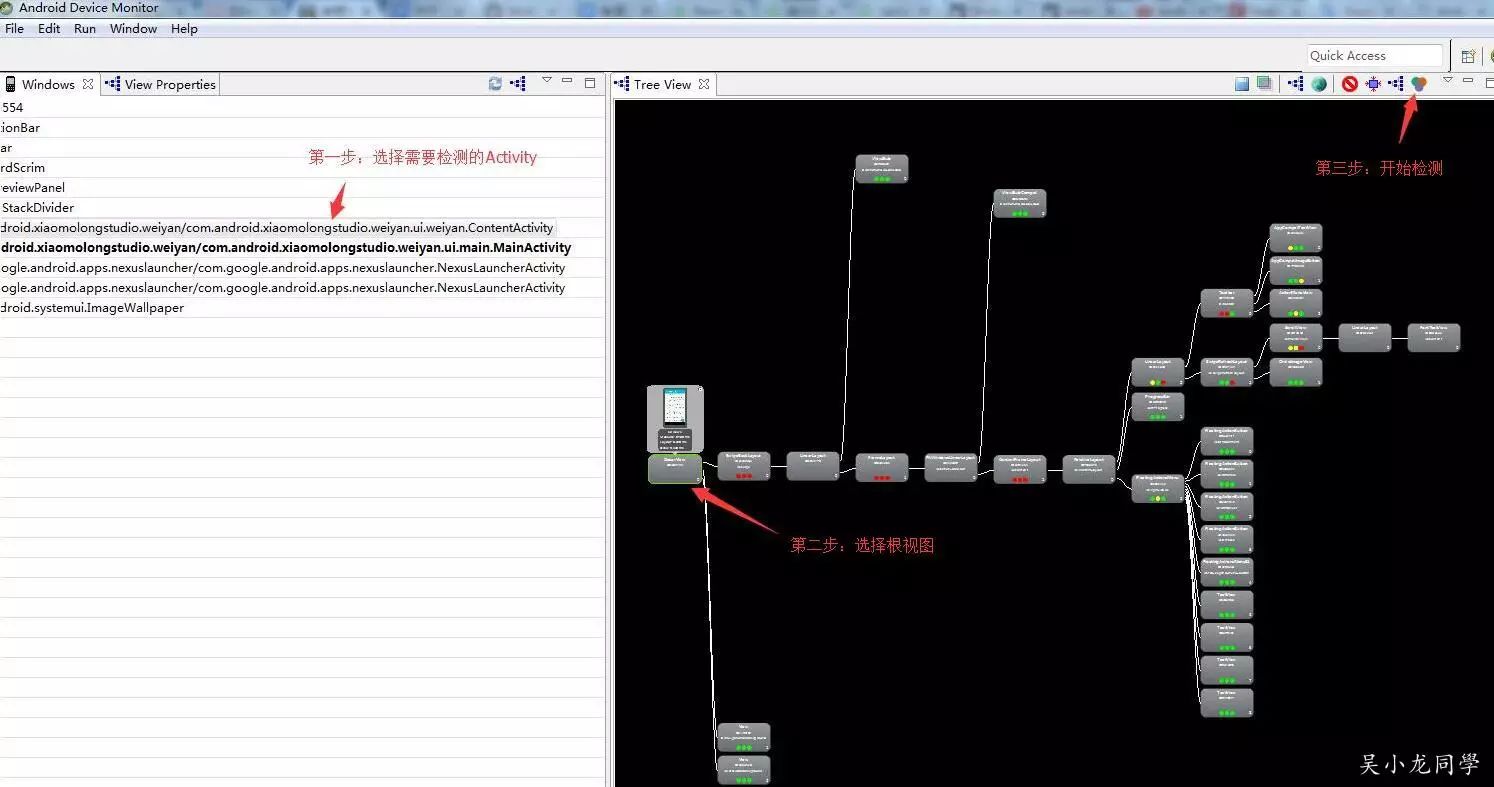Select the ProgressBar node in the tree
1494x787 pixels.
[1158, 406]
